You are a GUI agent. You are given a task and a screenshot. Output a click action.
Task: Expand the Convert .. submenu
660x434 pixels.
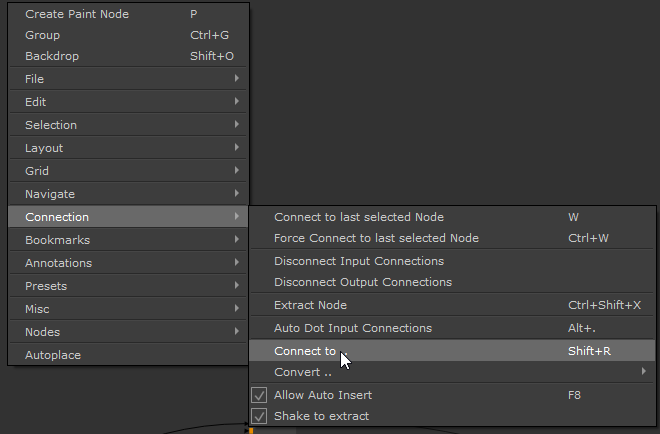[451, 372]
